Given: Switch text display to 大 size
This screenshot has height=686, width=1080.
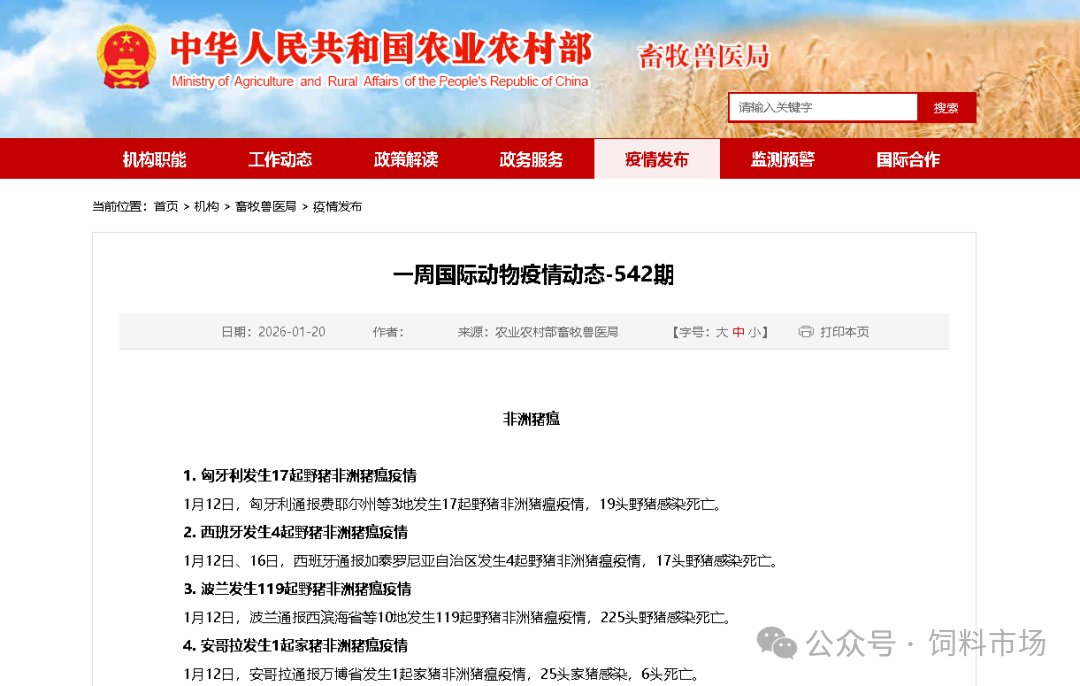Looking at the screenshot, I should point(720,331).
